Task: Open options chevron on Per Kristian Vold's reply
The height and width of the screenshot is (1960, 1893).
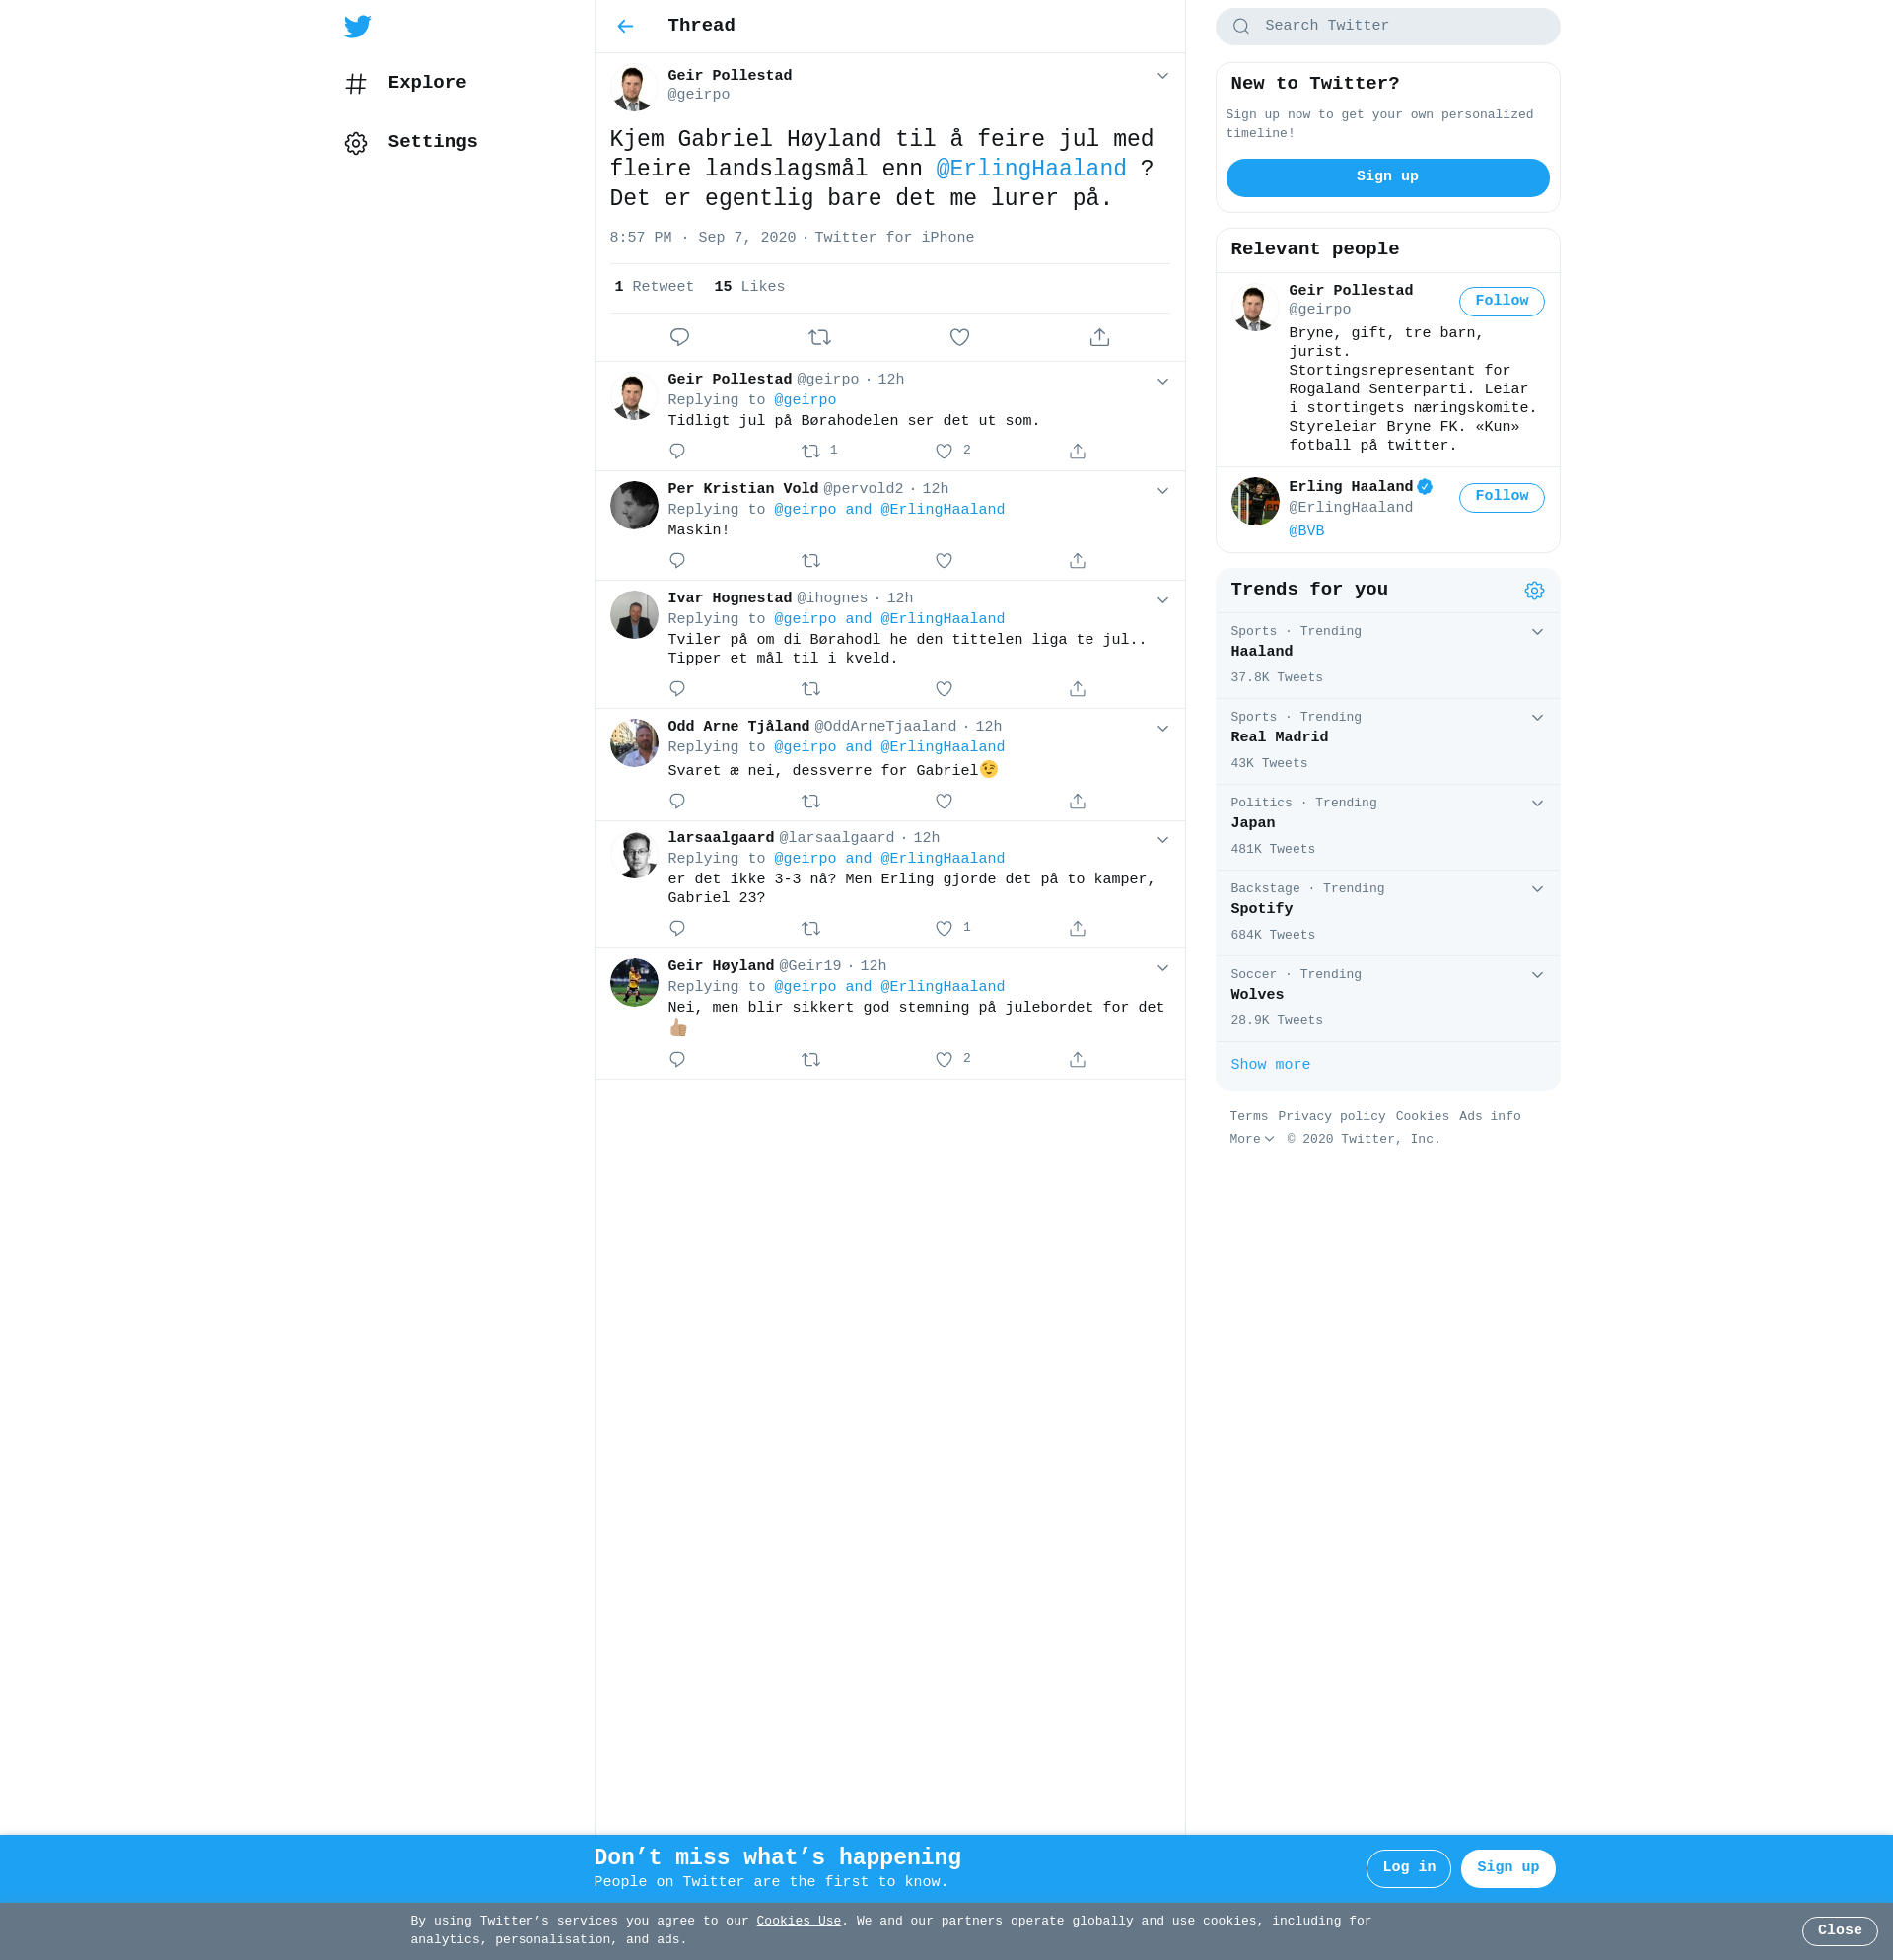Action: [1162, 491]
